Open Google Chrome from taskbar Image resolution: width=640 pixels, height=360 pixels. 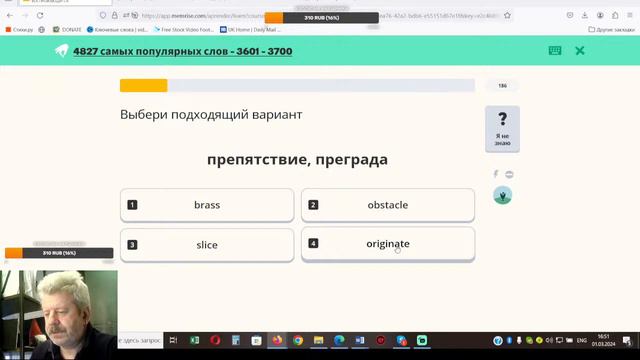click(298, 340)
